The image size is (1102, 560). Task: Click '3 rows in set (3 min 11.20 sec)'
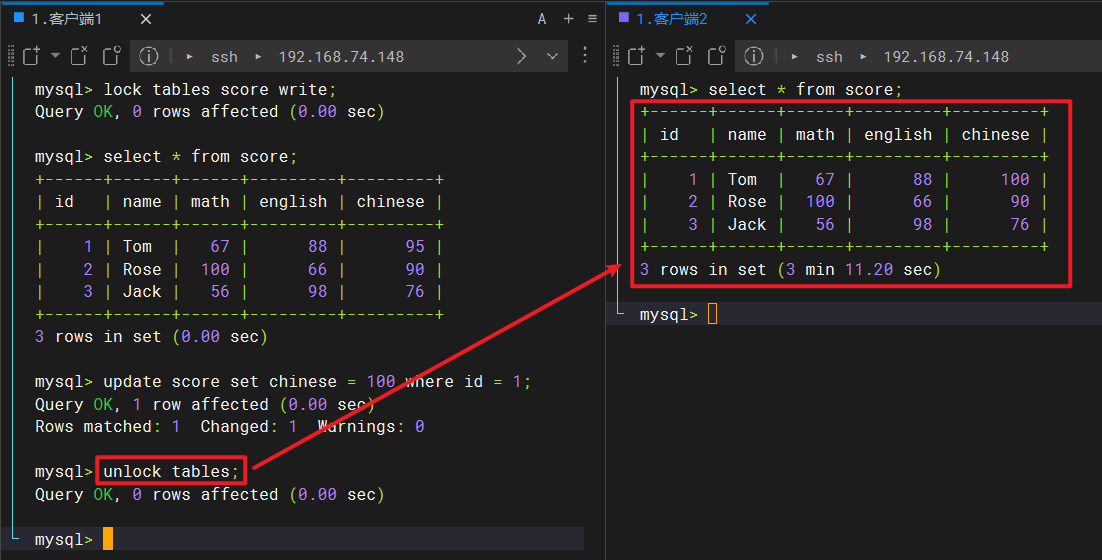pos(790,270)
